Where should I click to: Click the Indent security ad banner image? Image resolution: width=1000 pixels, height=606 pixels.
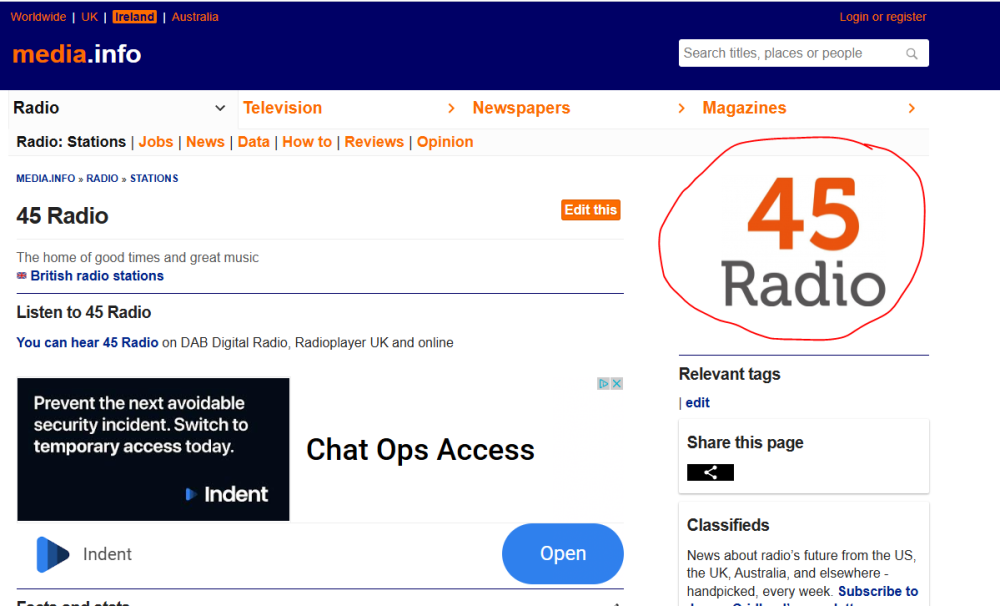click(x=153, y=449)
